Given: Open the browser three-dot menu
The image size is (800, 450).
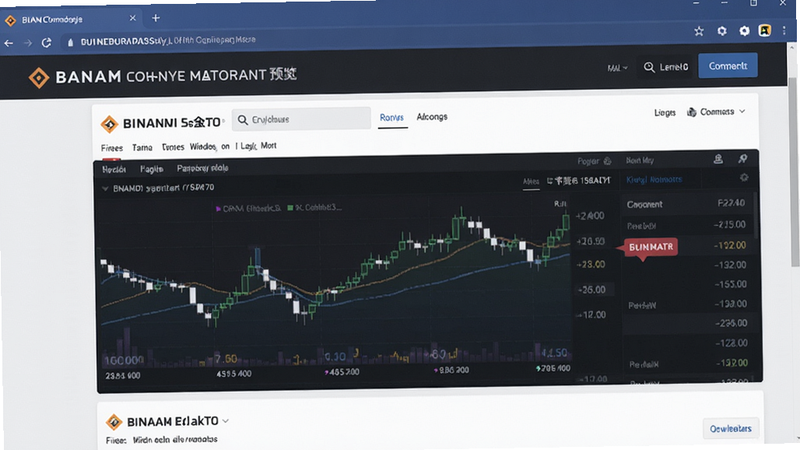Looking at the screenshot, I should pos(784,31).
